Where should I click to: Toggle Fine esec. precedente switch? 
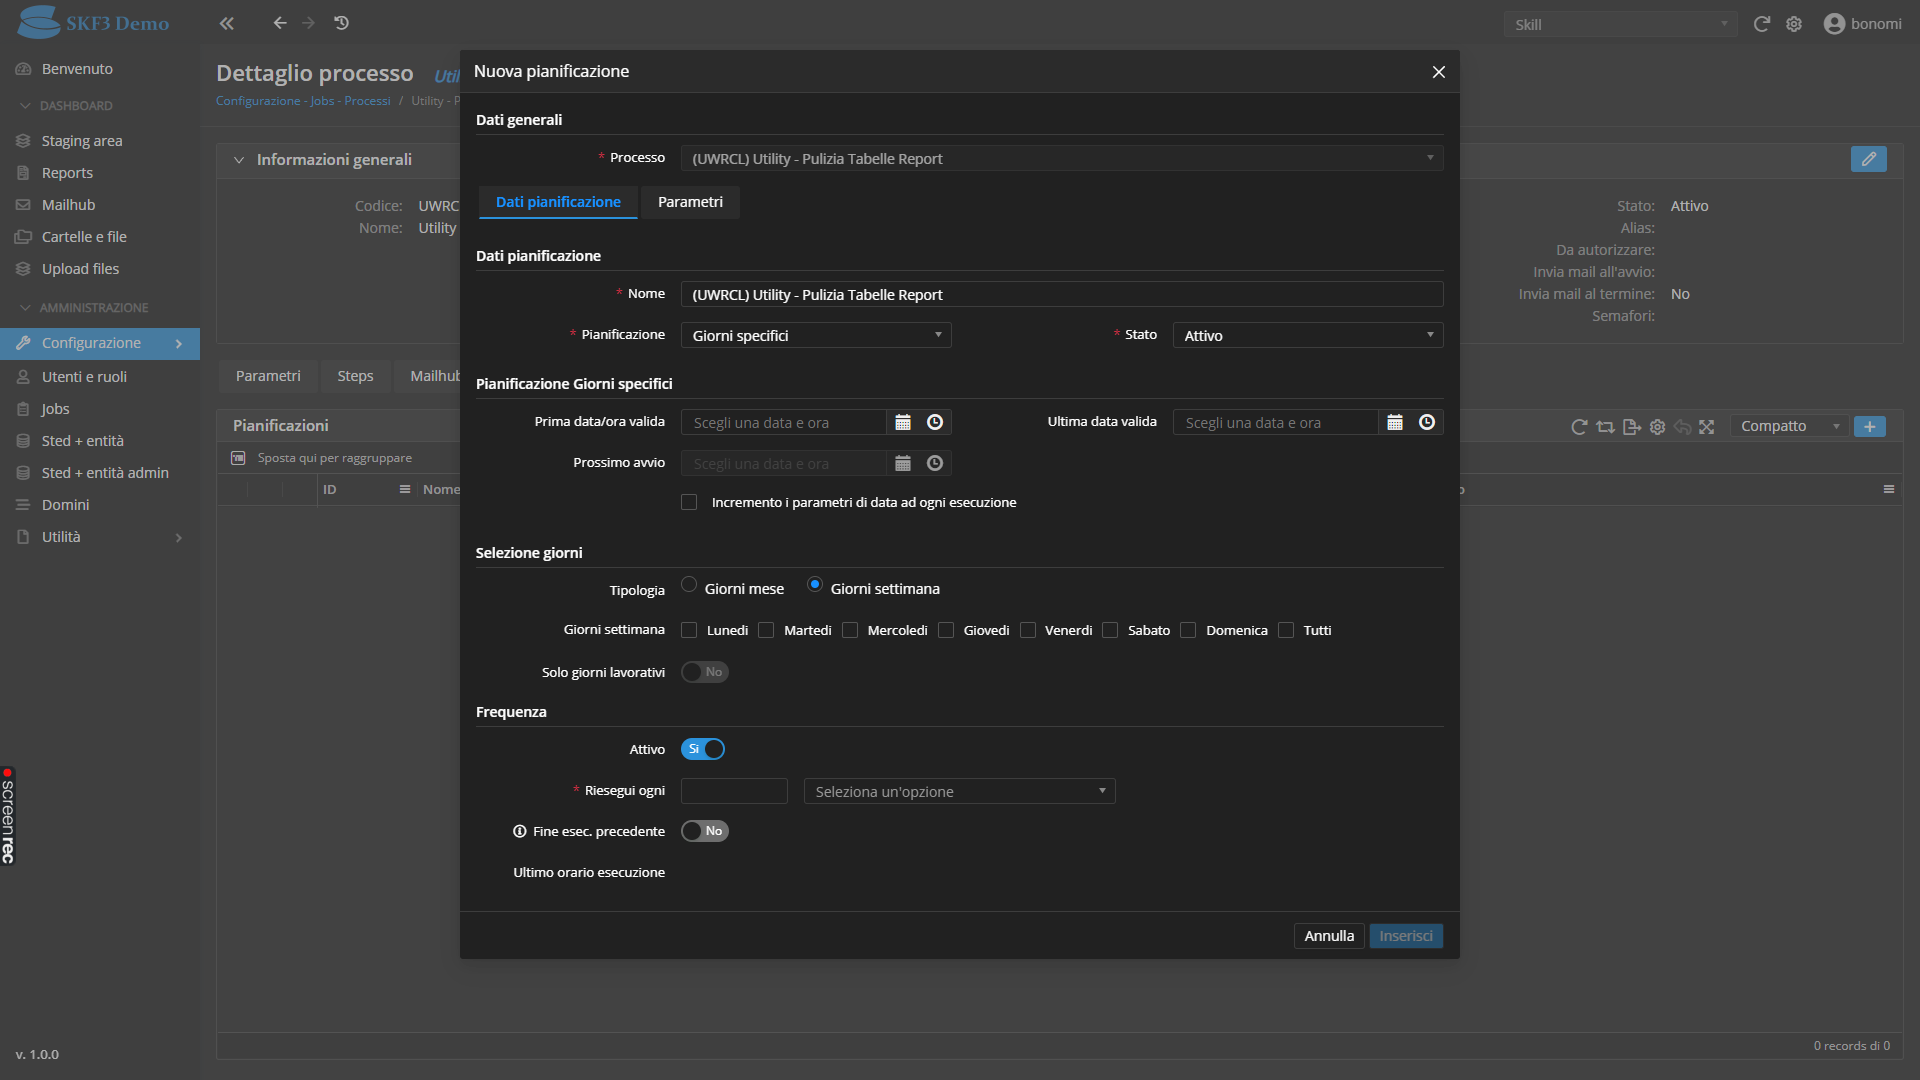(704, 831)
